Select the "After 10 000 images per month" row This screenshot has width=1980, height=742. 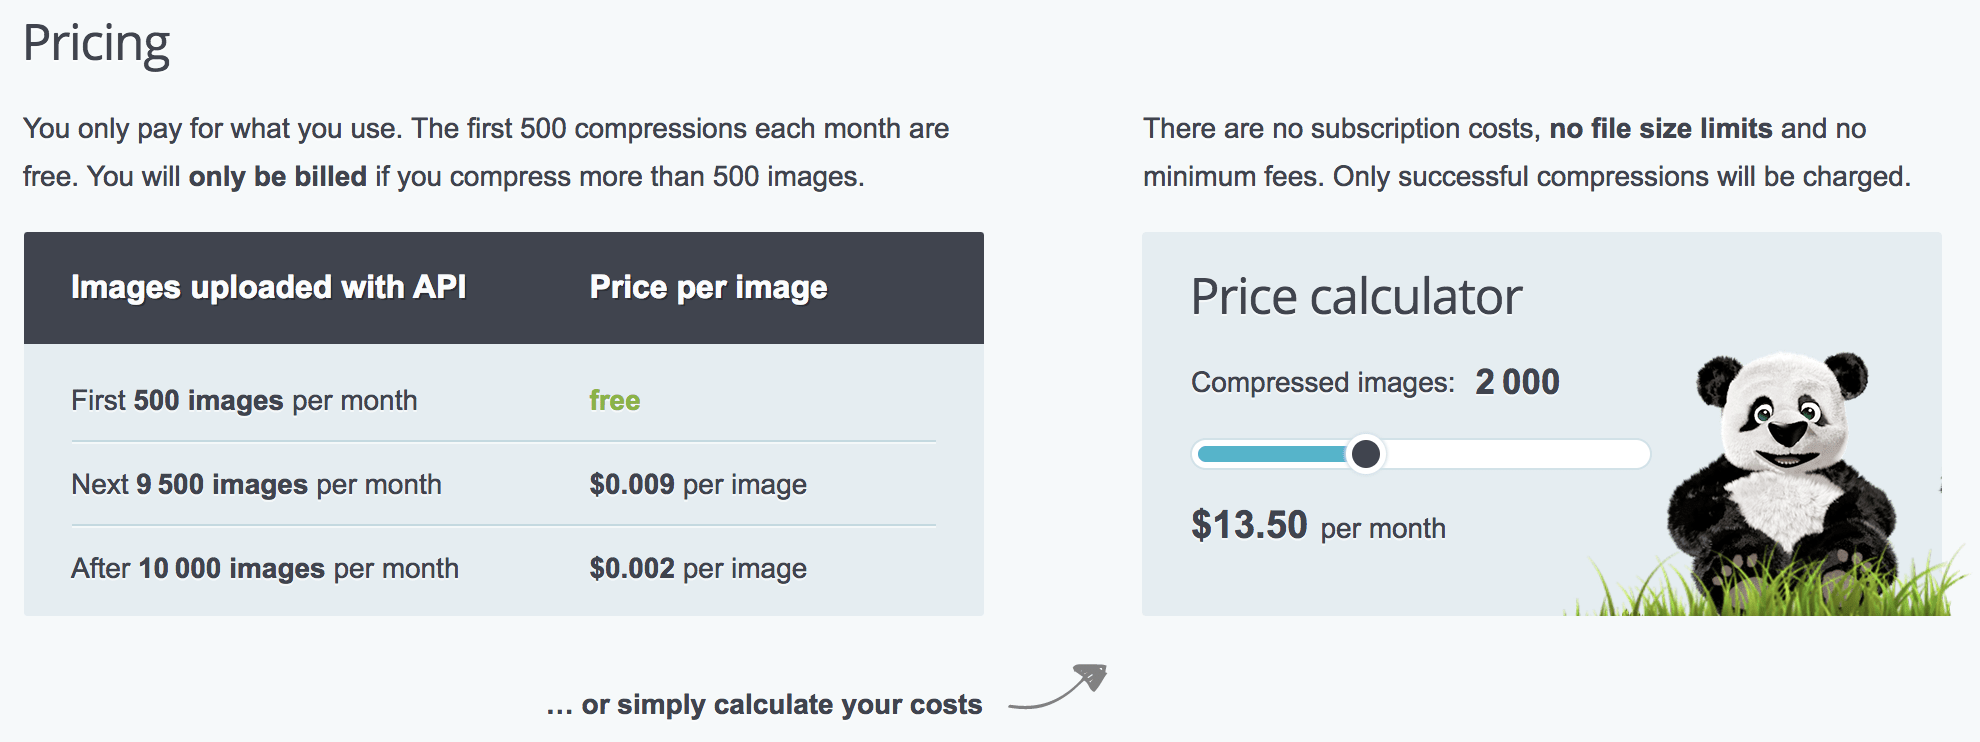pyautogui.click(x=504, y=568)
